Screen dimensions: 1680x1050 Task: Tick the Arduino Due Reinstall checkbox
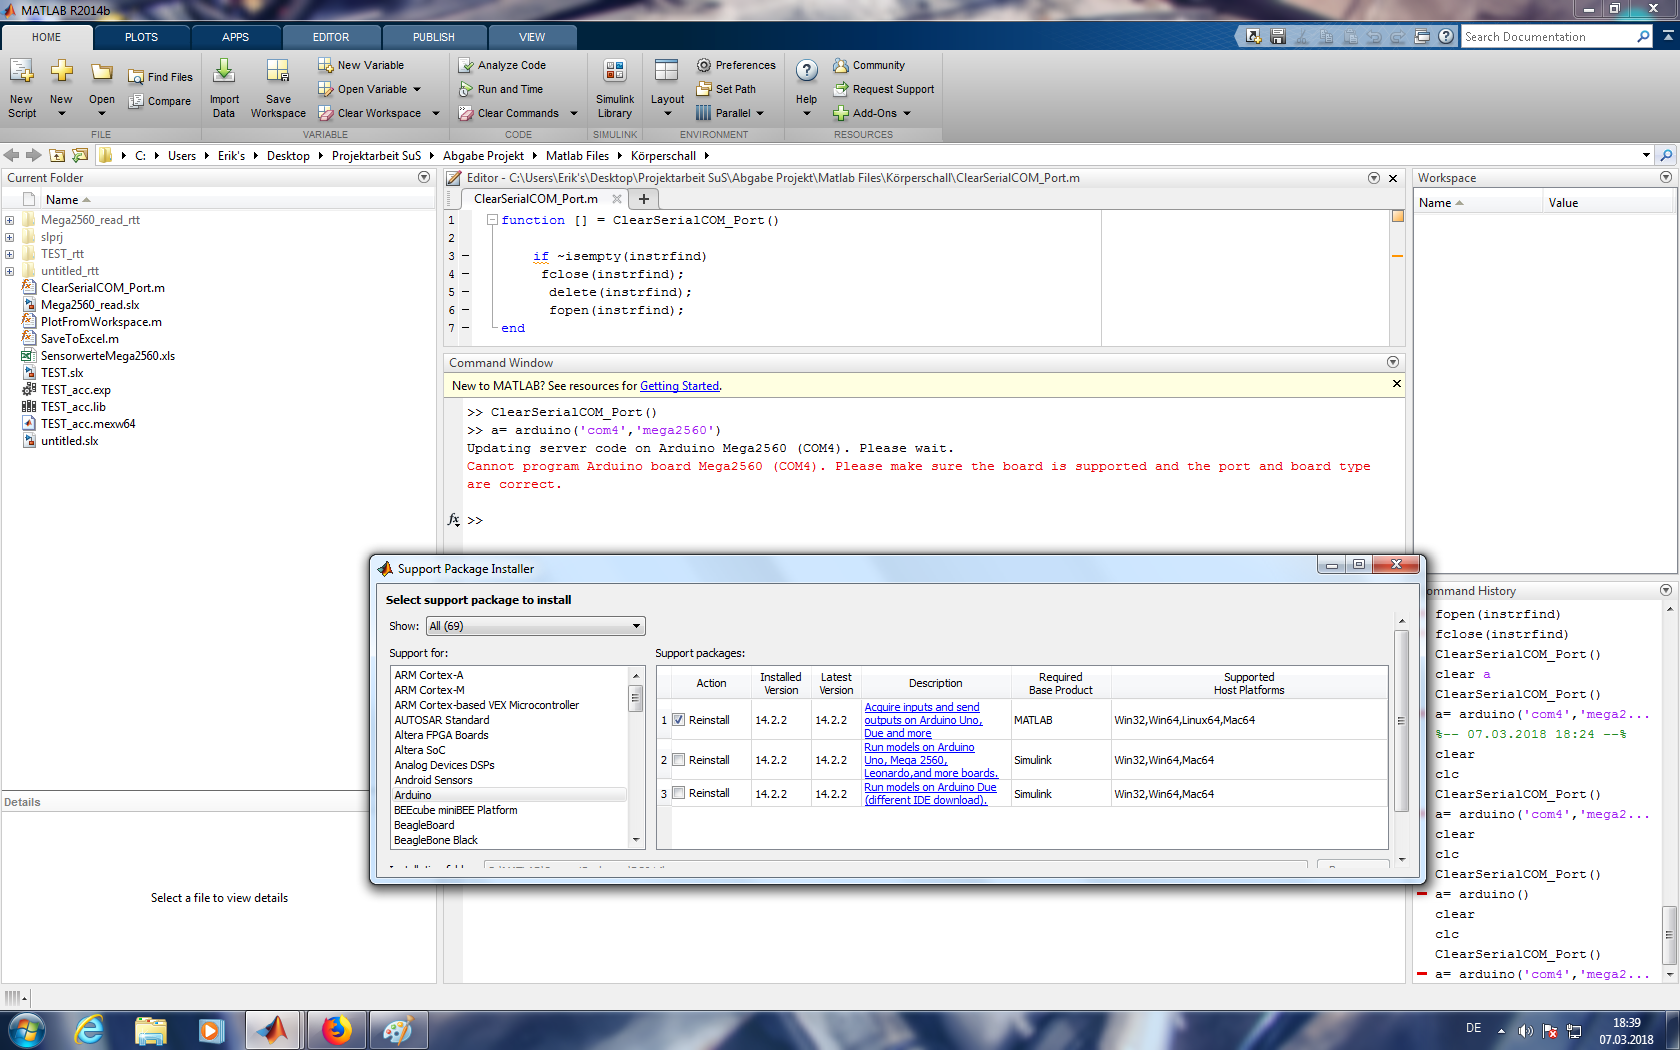[x=679, y=793]
